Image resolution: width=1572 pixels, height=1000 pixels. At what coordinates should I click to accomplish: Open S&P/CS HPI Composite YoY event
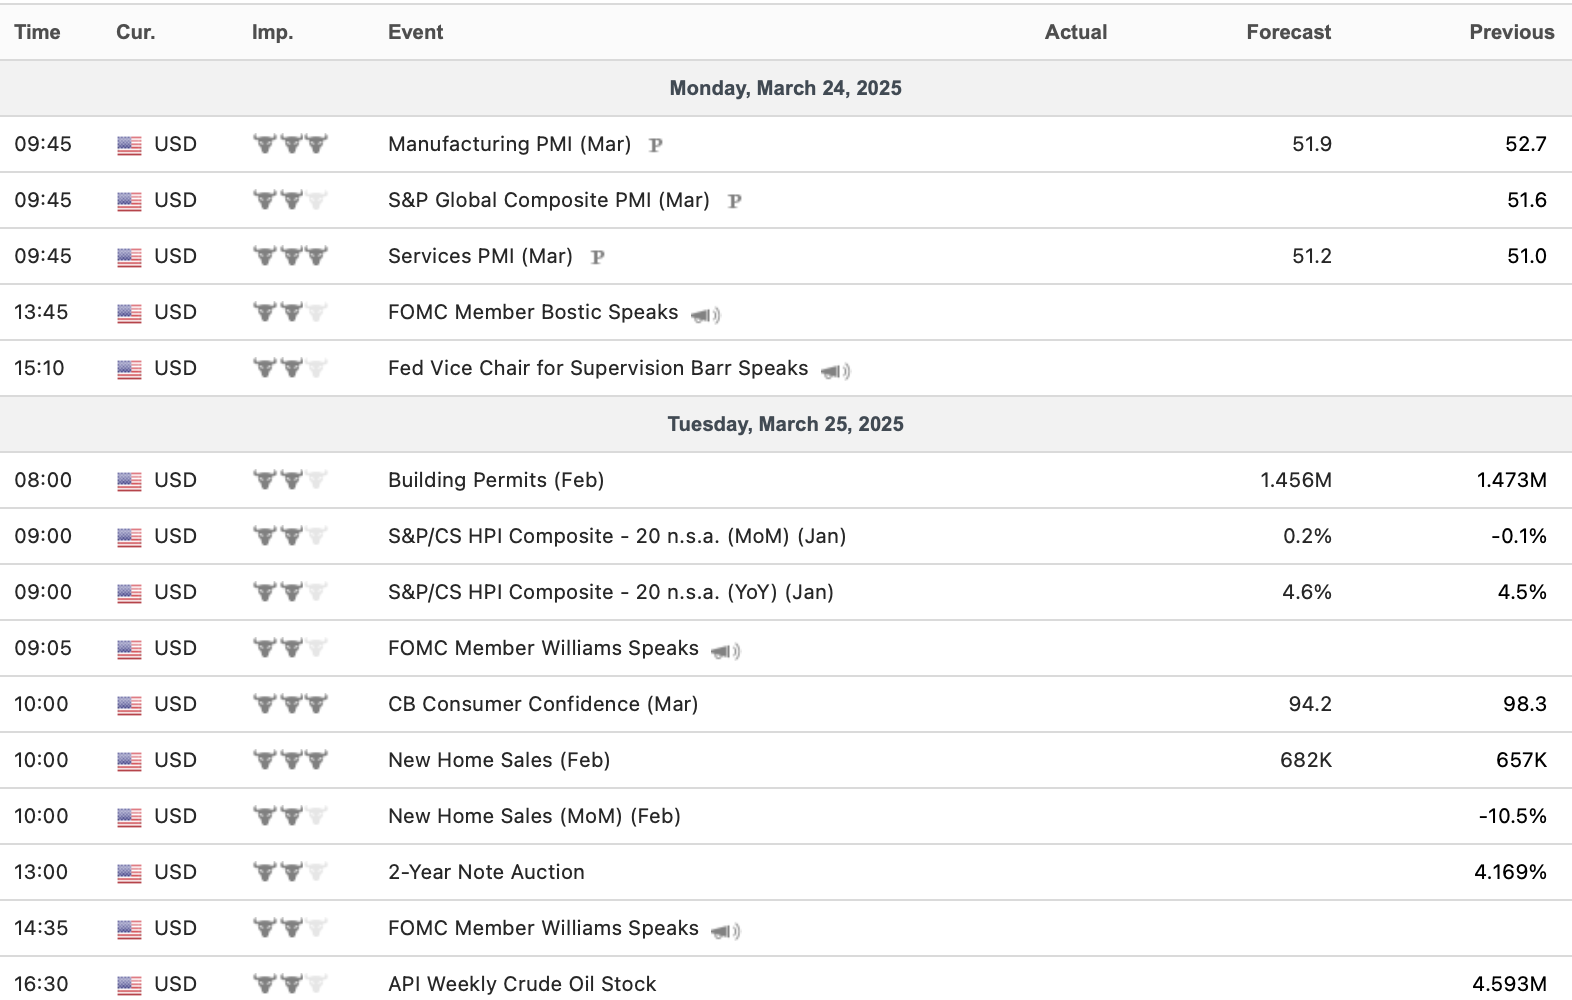pos(610,592)
